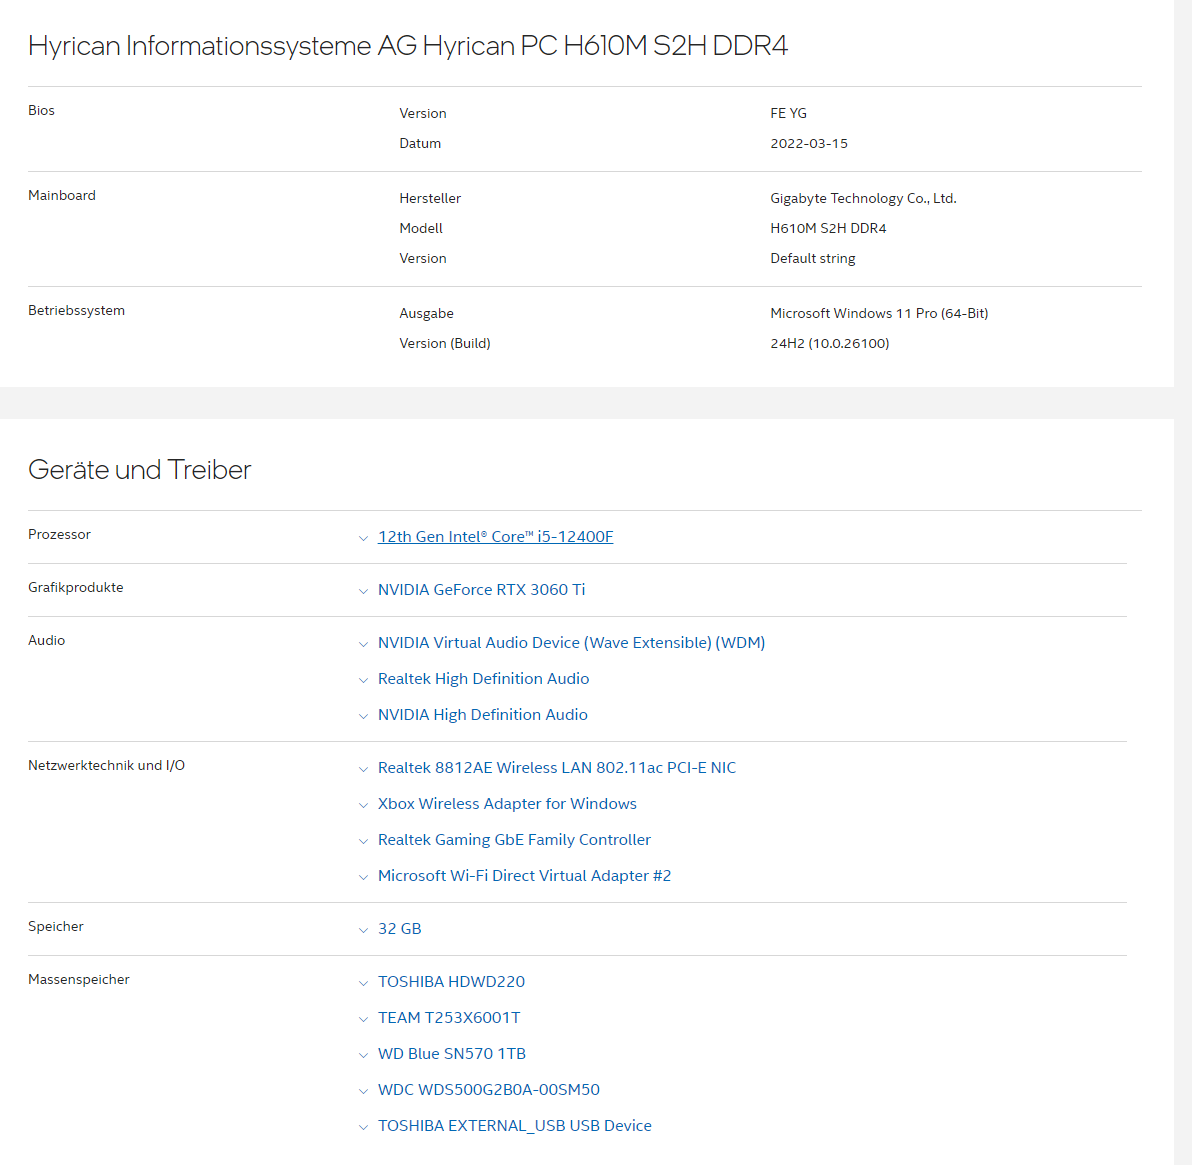This screenshot has width=1192, height=1165.
Task: Expand NVIDIA High Definition Audio chevron
Action: pos(363,716)
